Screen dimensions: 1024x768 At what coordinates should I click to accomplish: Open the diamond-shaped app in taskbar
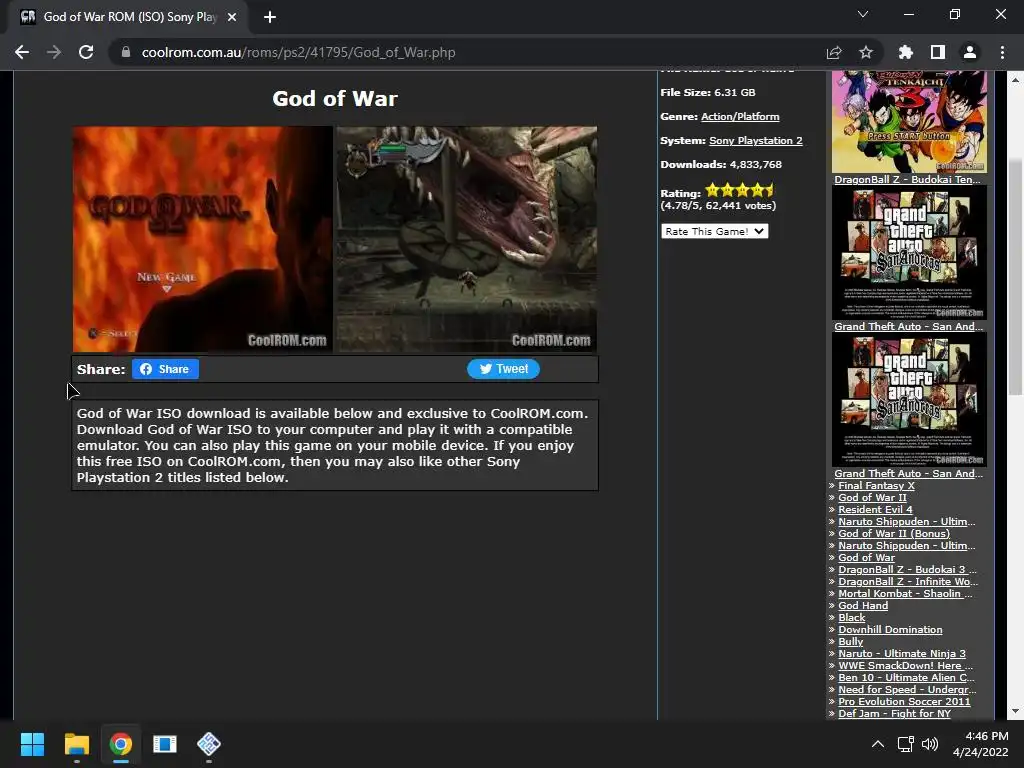pos(209,744)
